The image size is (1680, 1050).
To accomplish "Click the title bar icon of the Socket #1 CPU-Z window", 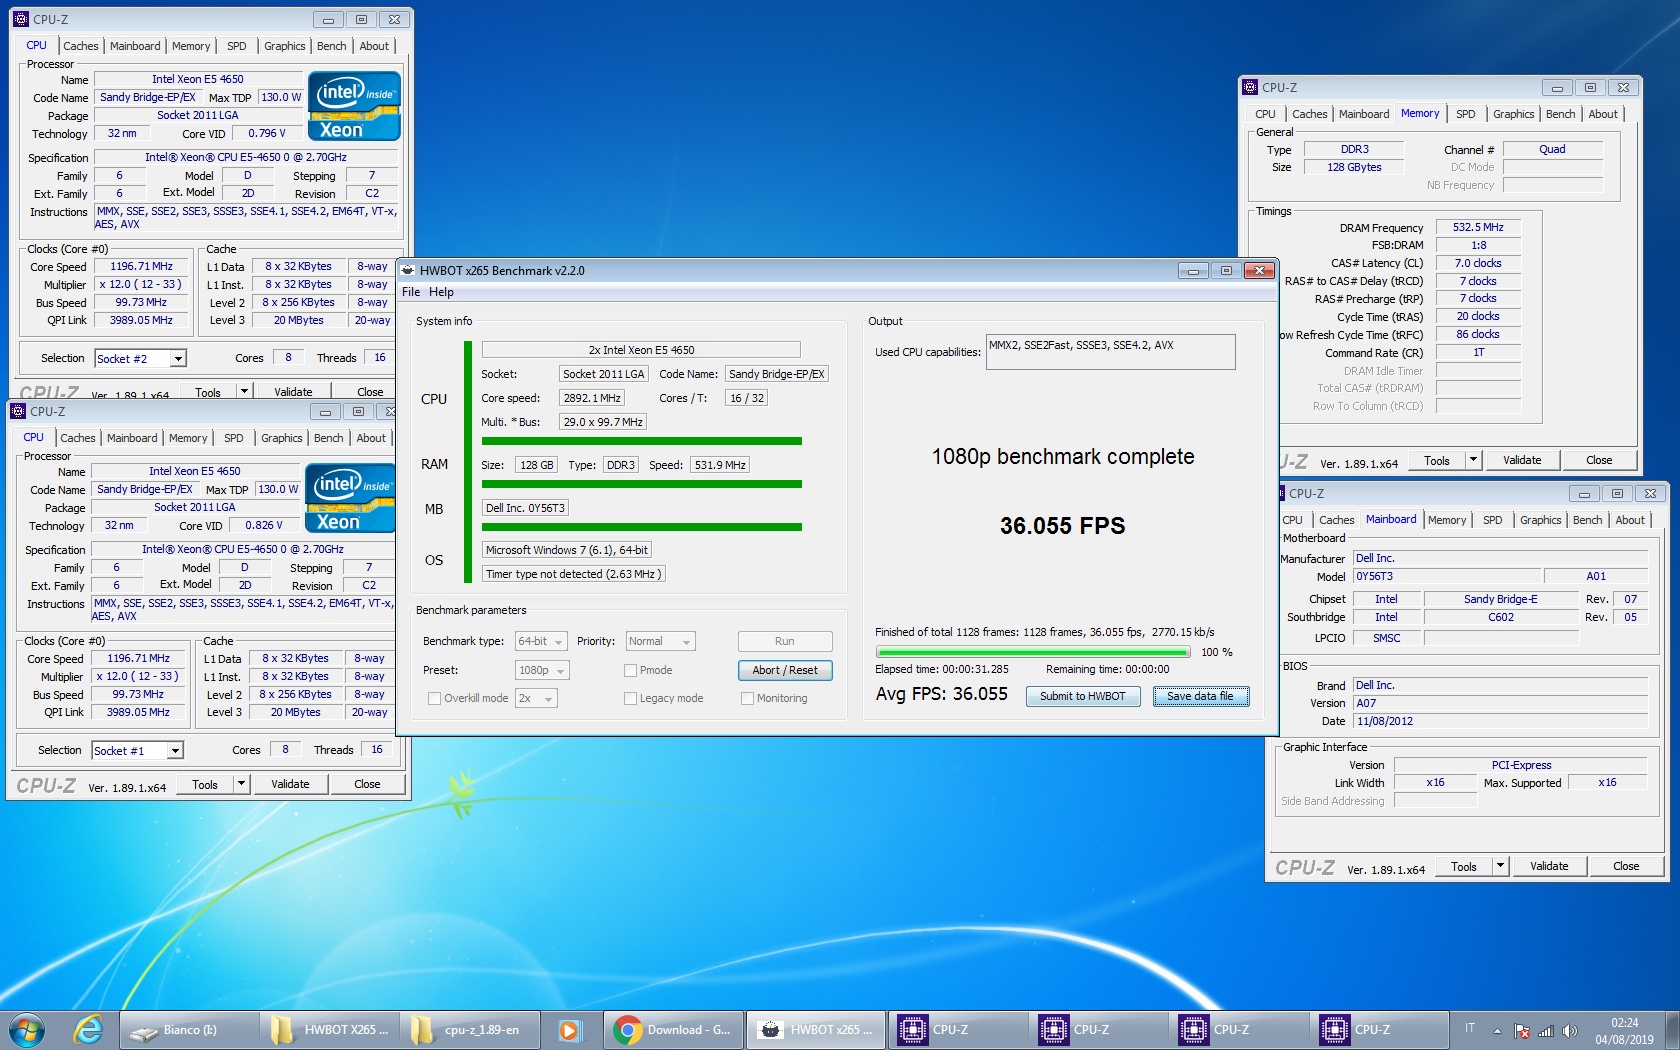I will click(x=18, y=411).
